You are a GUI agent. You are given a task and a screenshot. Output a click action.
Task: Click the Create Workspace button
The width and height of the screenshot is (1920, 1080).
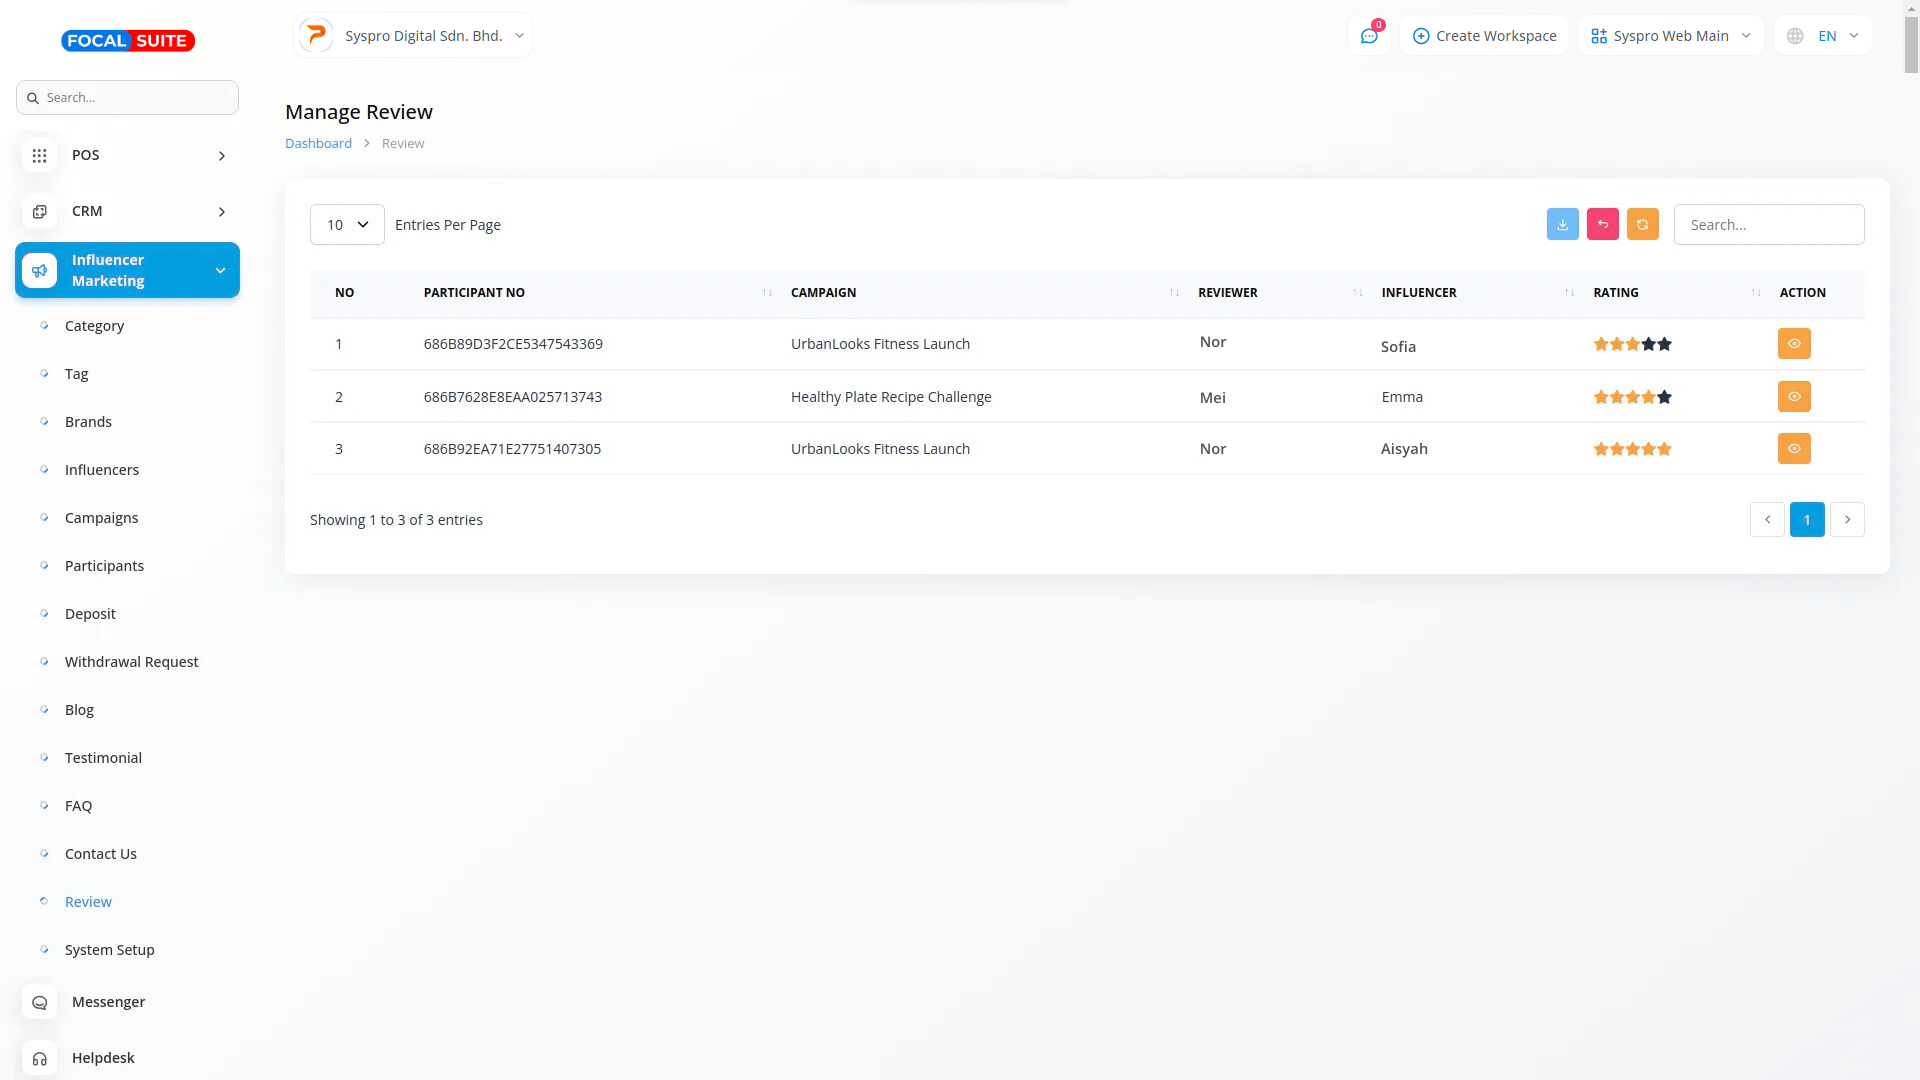tap(1484, 36)
